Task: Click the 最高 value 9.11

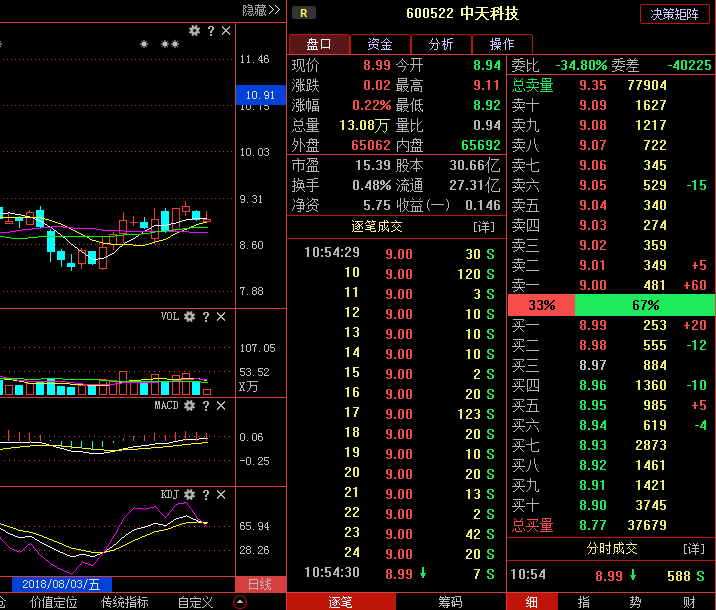Action: (x=487, y=85)
